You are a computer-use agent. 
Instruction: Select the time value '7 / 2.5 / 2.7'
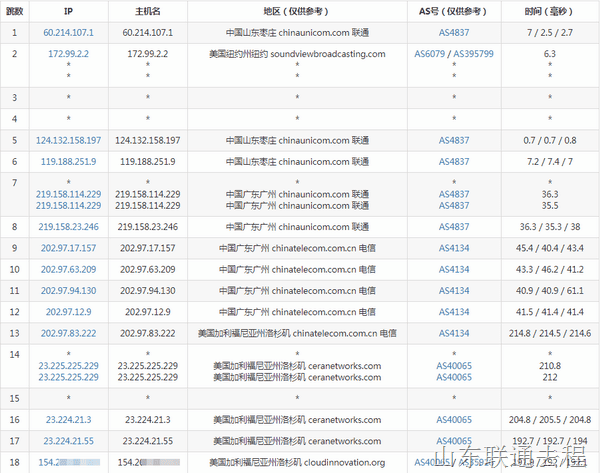tap(550, 33)
